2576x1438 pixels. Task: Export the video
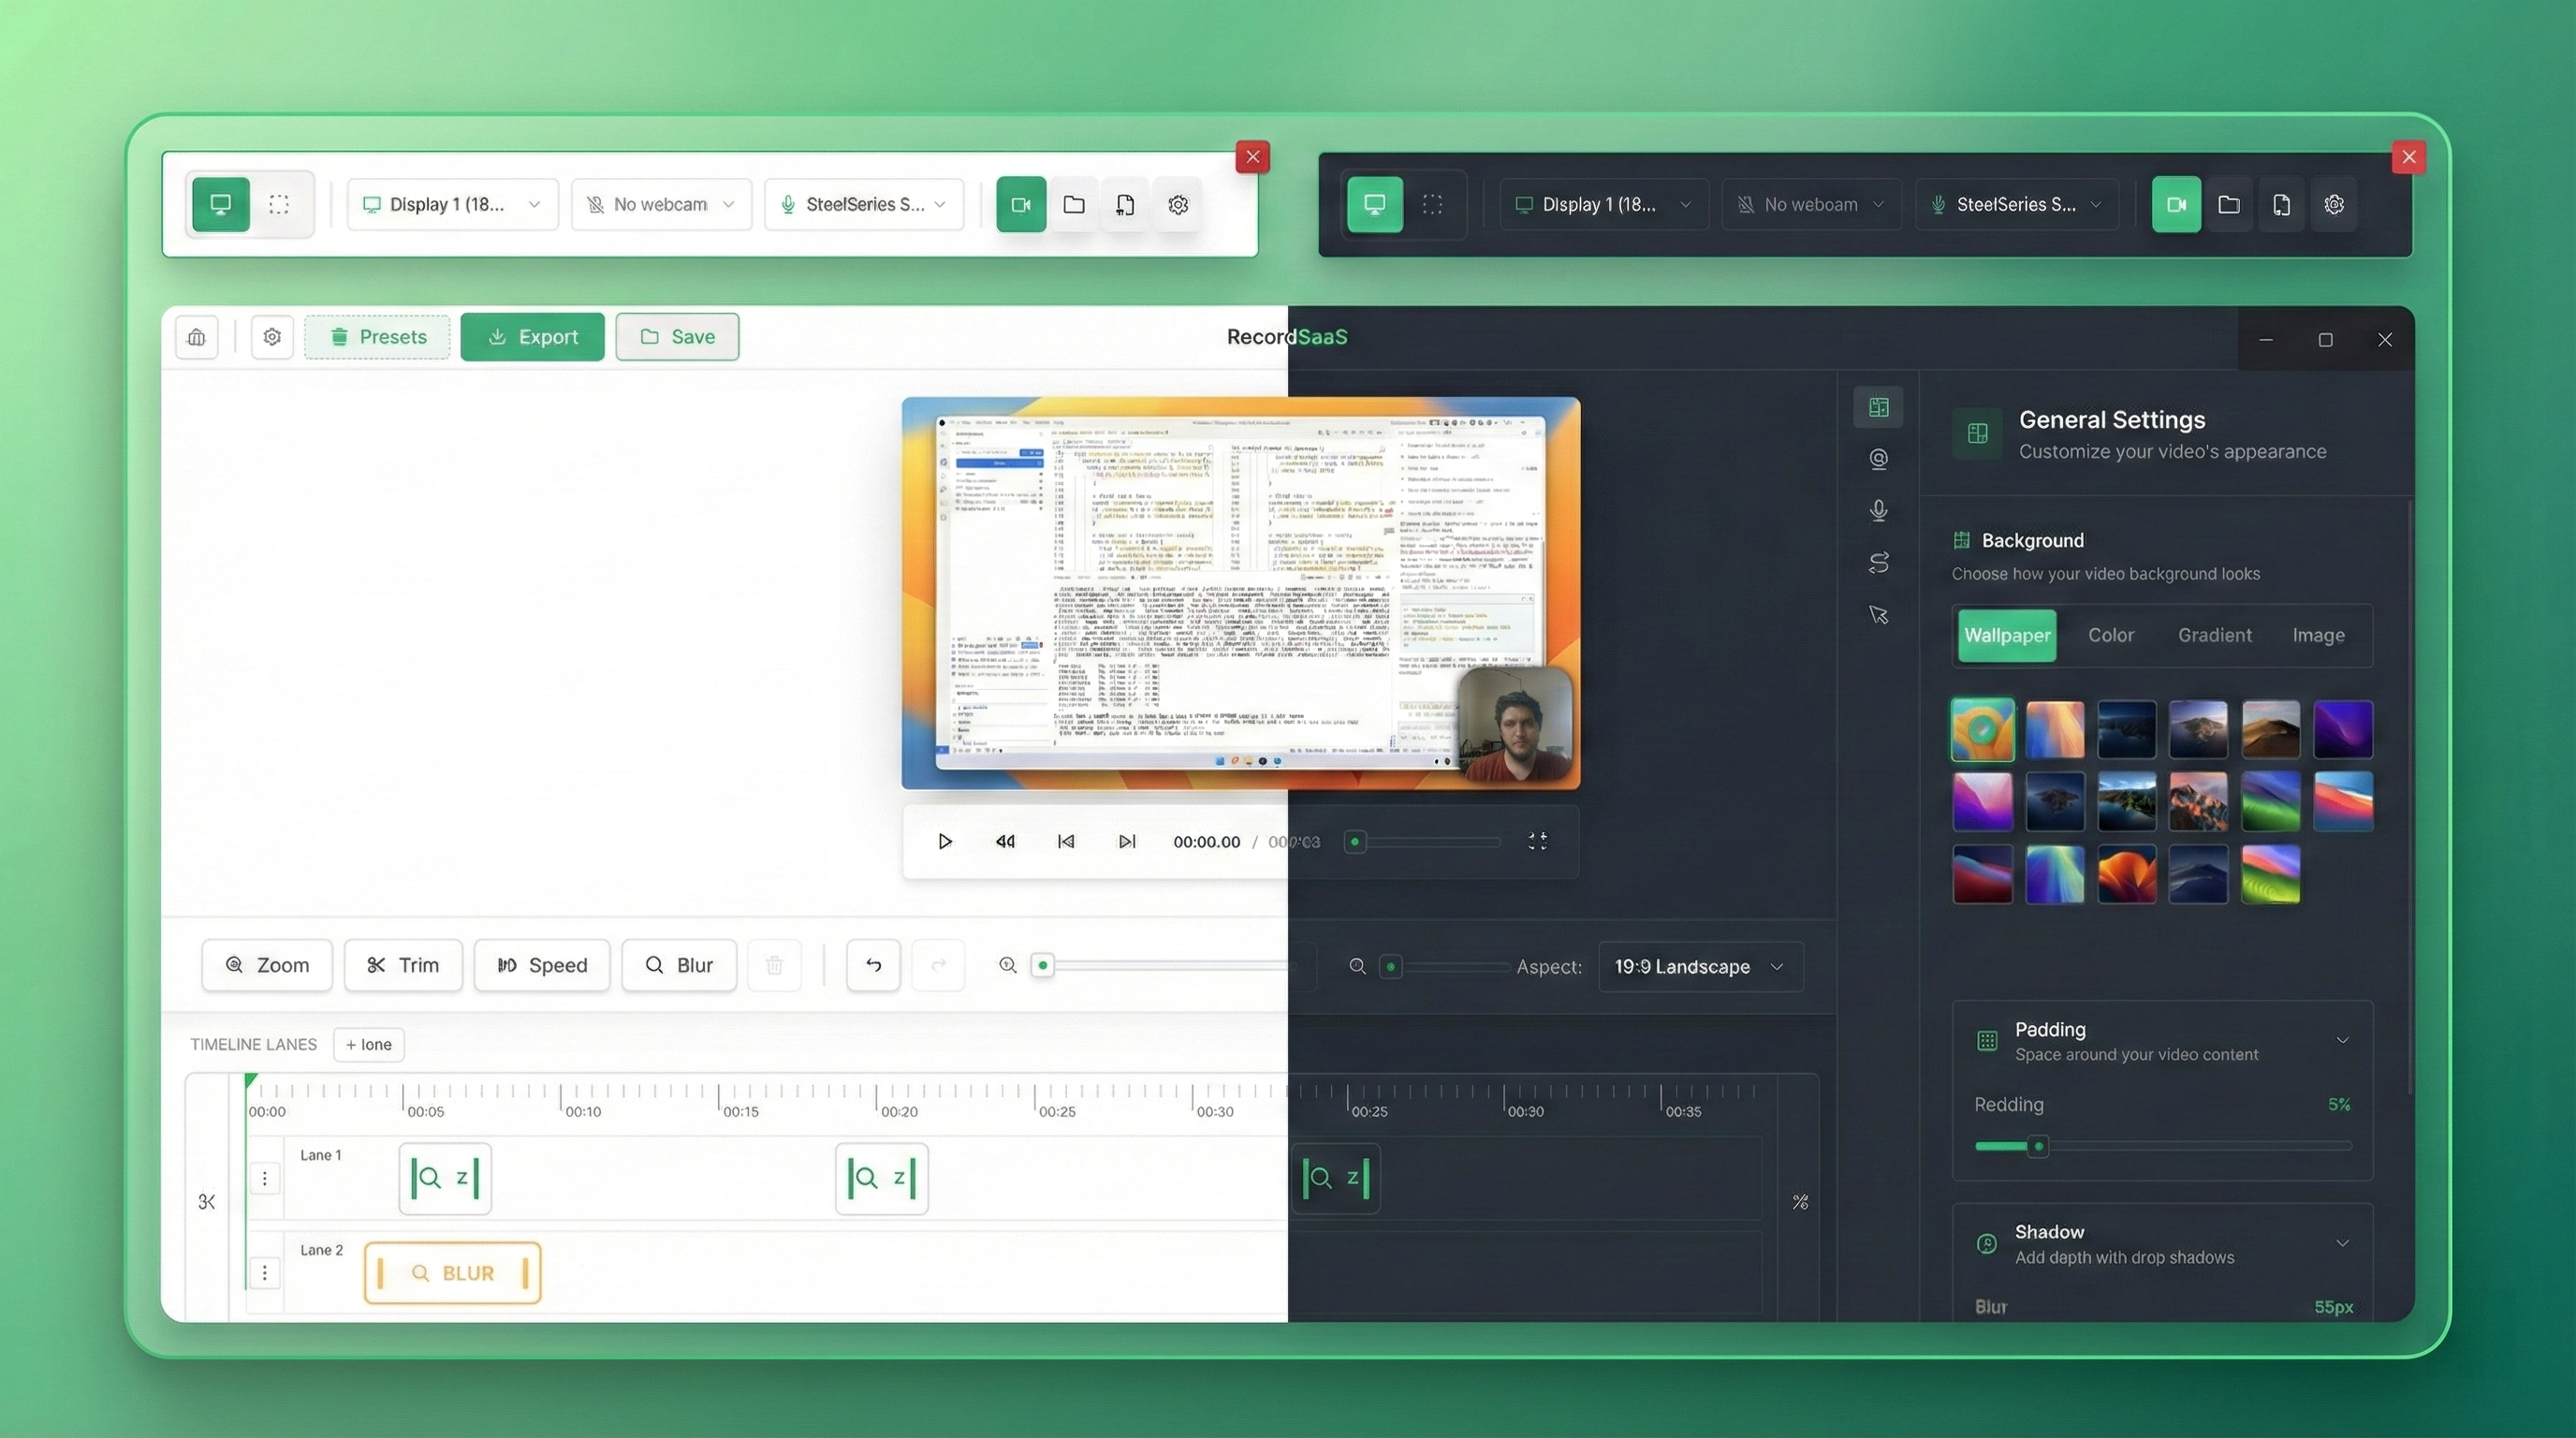tap(532, 337)
